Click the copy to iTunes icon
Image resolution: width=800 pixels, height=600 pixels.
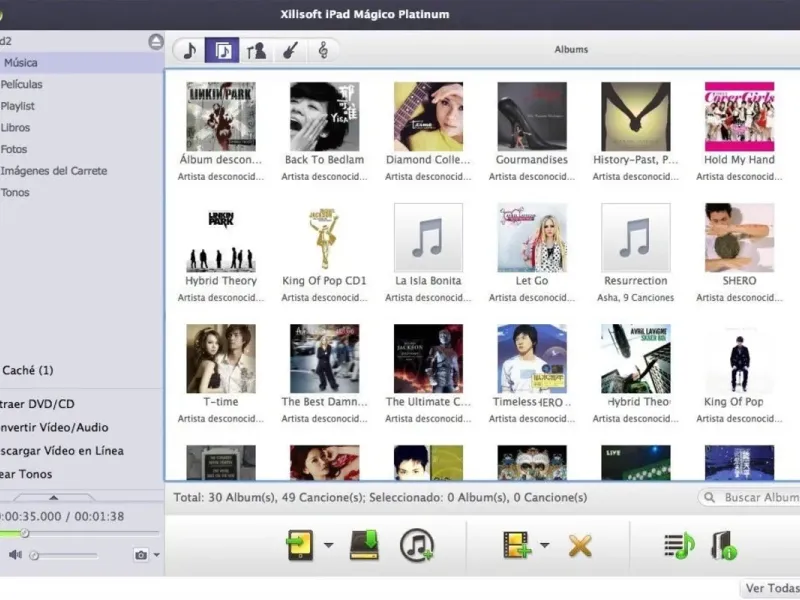tap(417, 545)
